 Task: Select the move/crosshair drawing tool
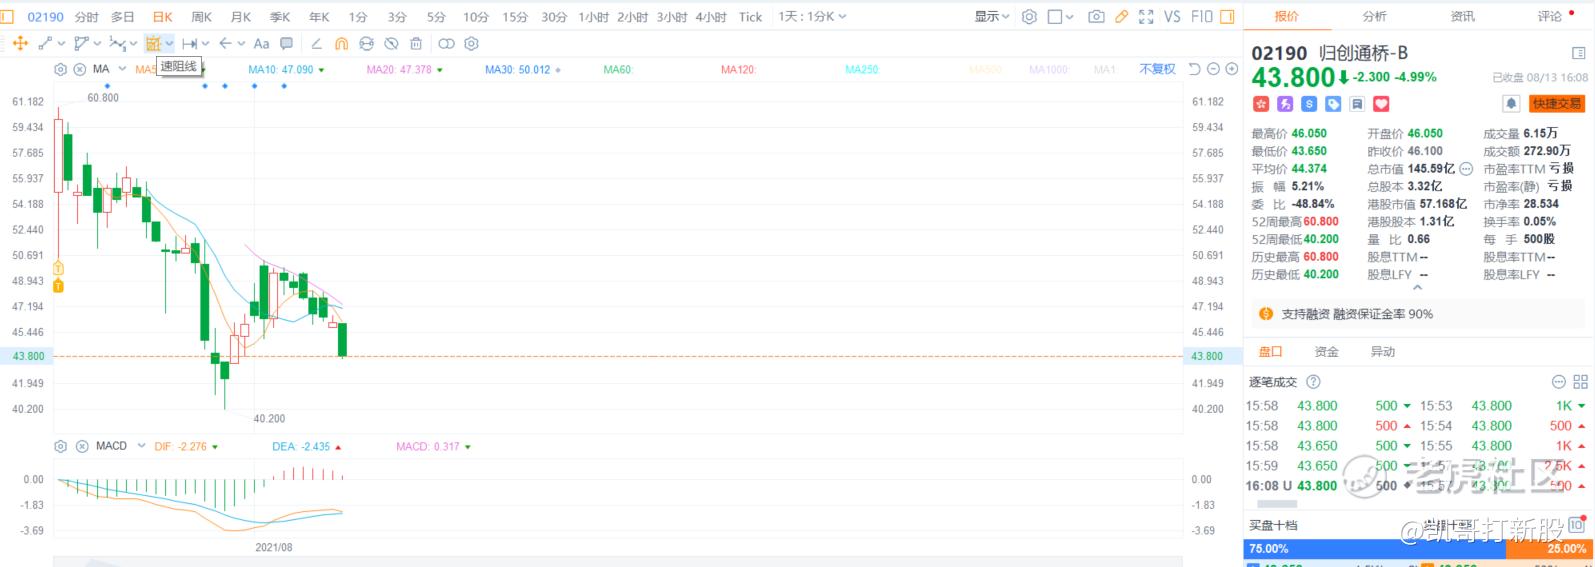click(x=19, y=44)
